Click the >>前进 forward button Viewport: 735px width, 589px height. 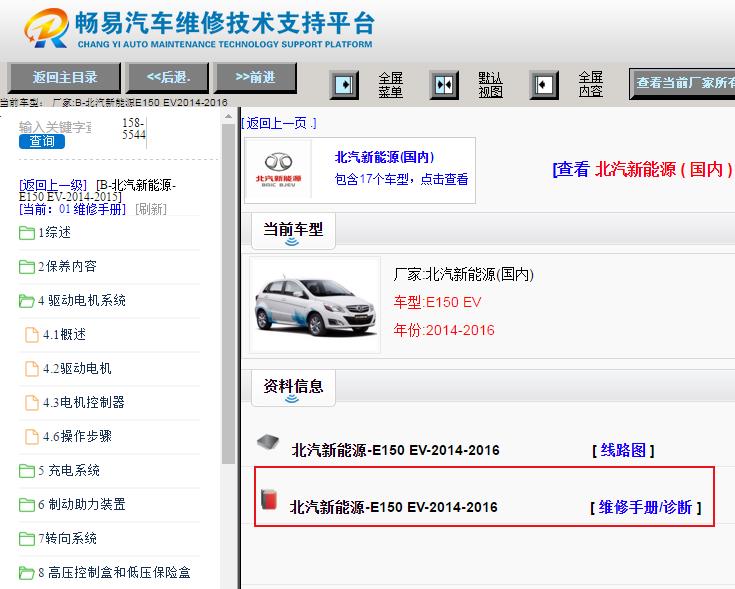(255, 77)
